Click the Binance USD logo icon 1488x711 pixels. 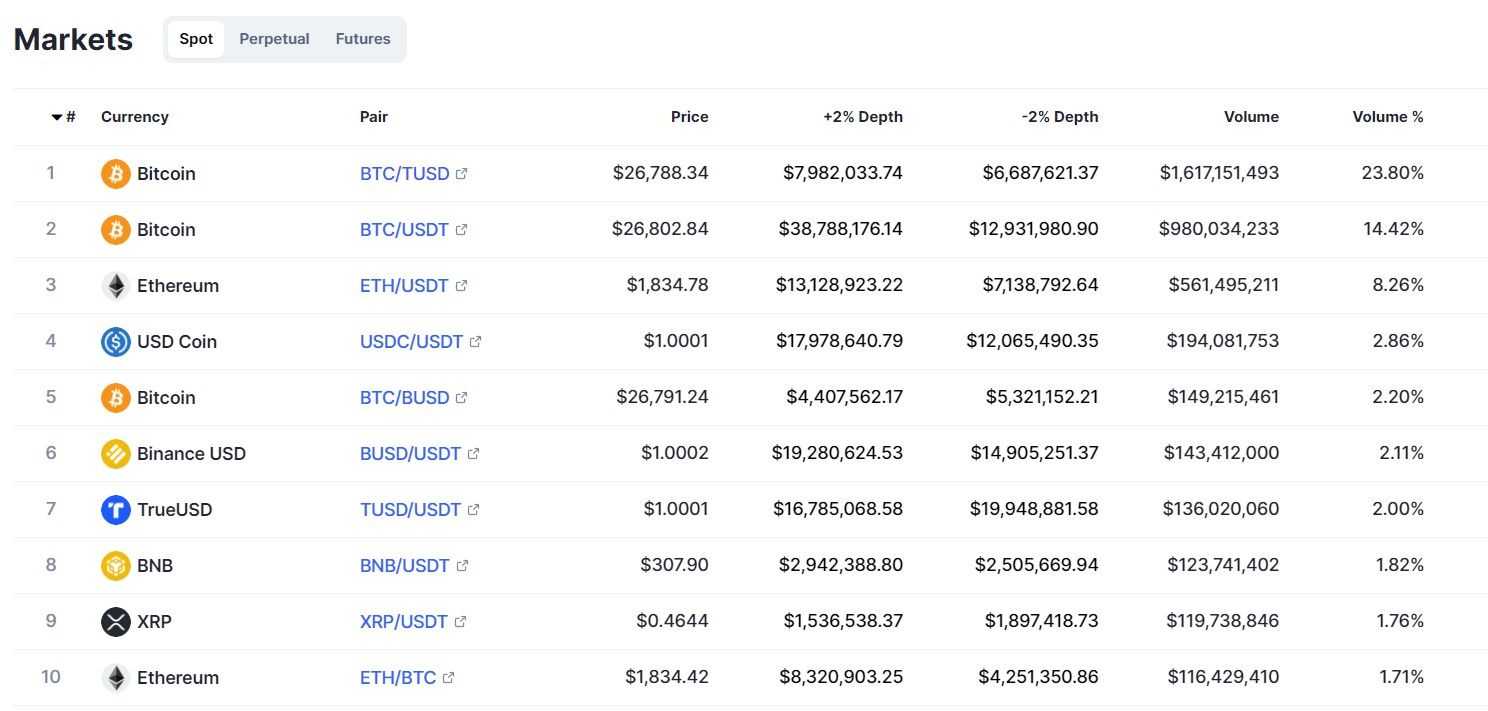[116, 453]
